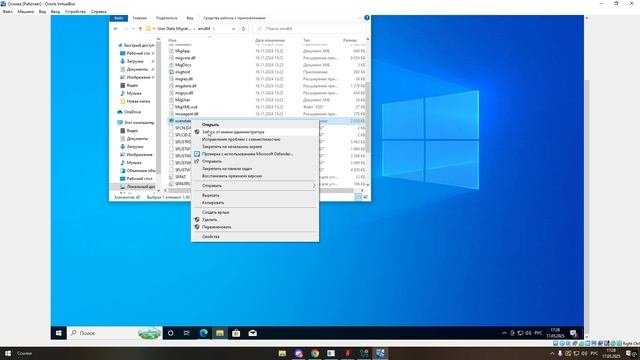Switch to the Share (Поделиться) ribbon tab
Image resolution: width=640 pixels, height=360 pixels.
point(167,18)
